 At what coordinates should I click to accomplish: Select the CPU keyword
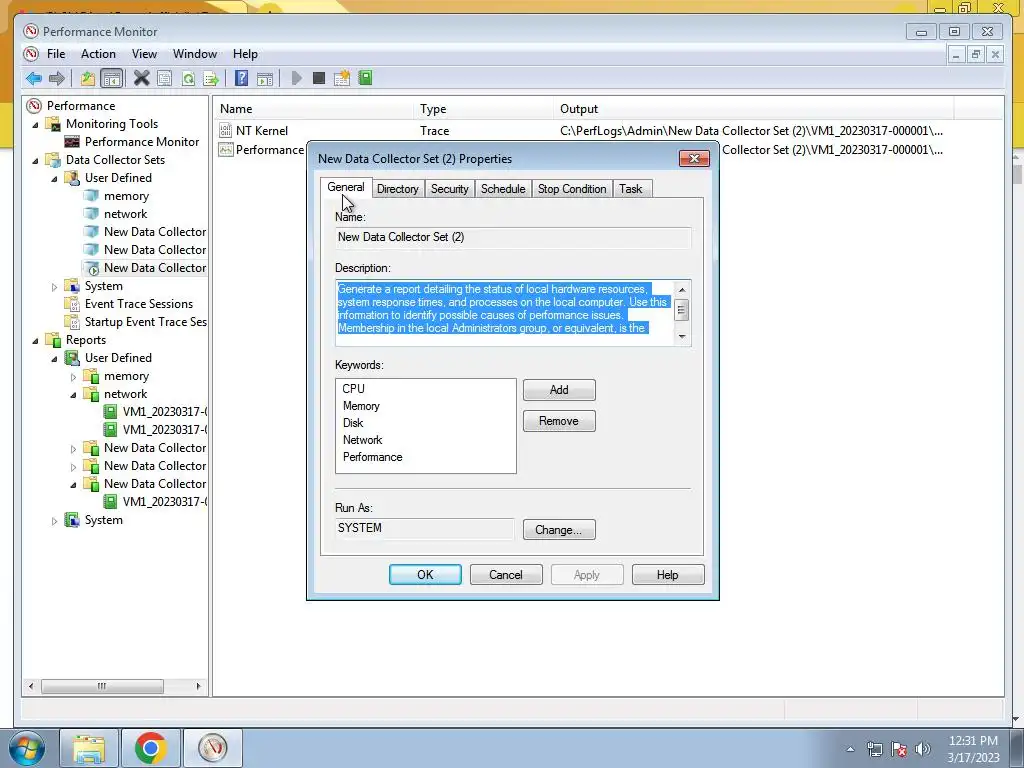[353, 389]
